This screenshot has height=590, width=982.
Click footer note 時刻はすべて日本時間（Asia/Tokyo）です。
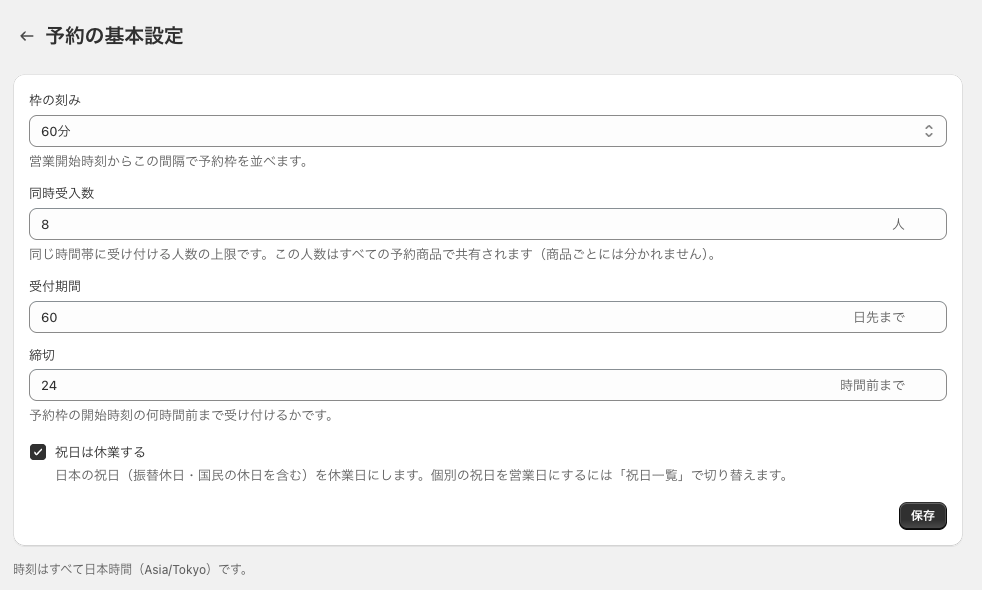pyautogui.click(x=132, y=569)
